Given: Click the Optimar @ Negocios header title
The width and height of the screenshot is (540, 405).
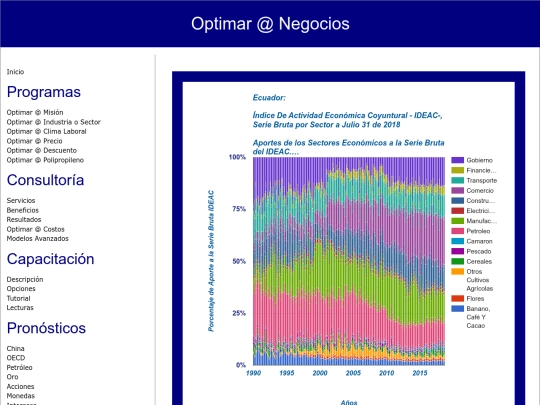Looking at the screenshot, I should pos(270,24).
